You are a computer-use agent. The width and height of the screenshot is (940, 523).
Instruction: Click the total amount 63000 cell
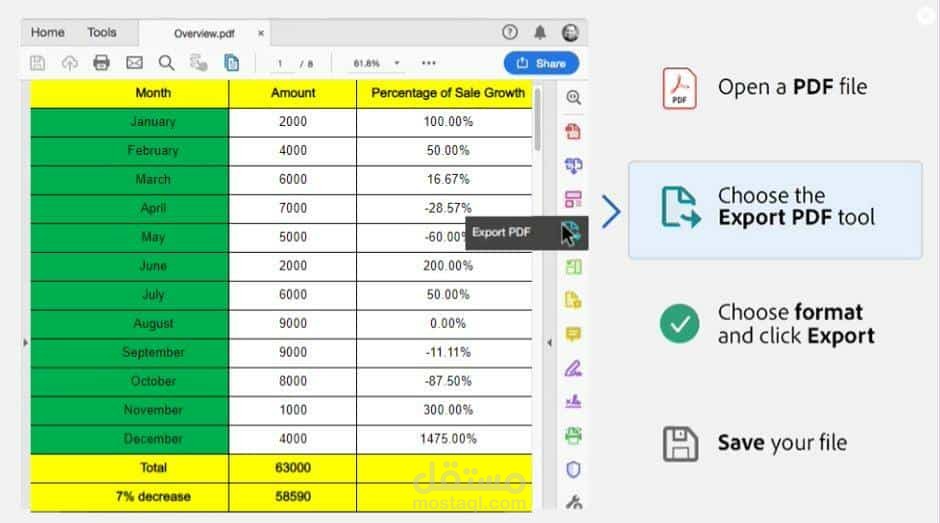pyautogui.click(x=293, y=468)
